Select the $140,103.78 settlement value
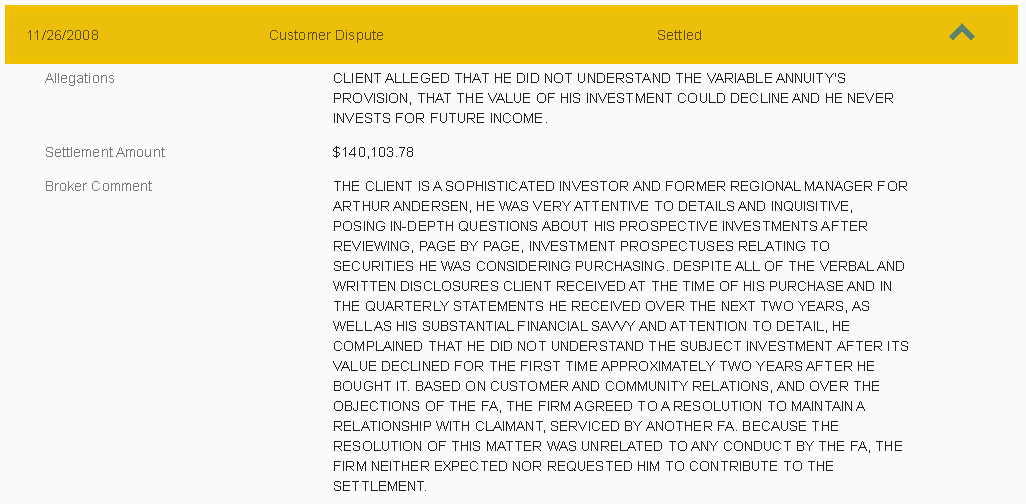1026x504 pixels. tap(373, 153)
